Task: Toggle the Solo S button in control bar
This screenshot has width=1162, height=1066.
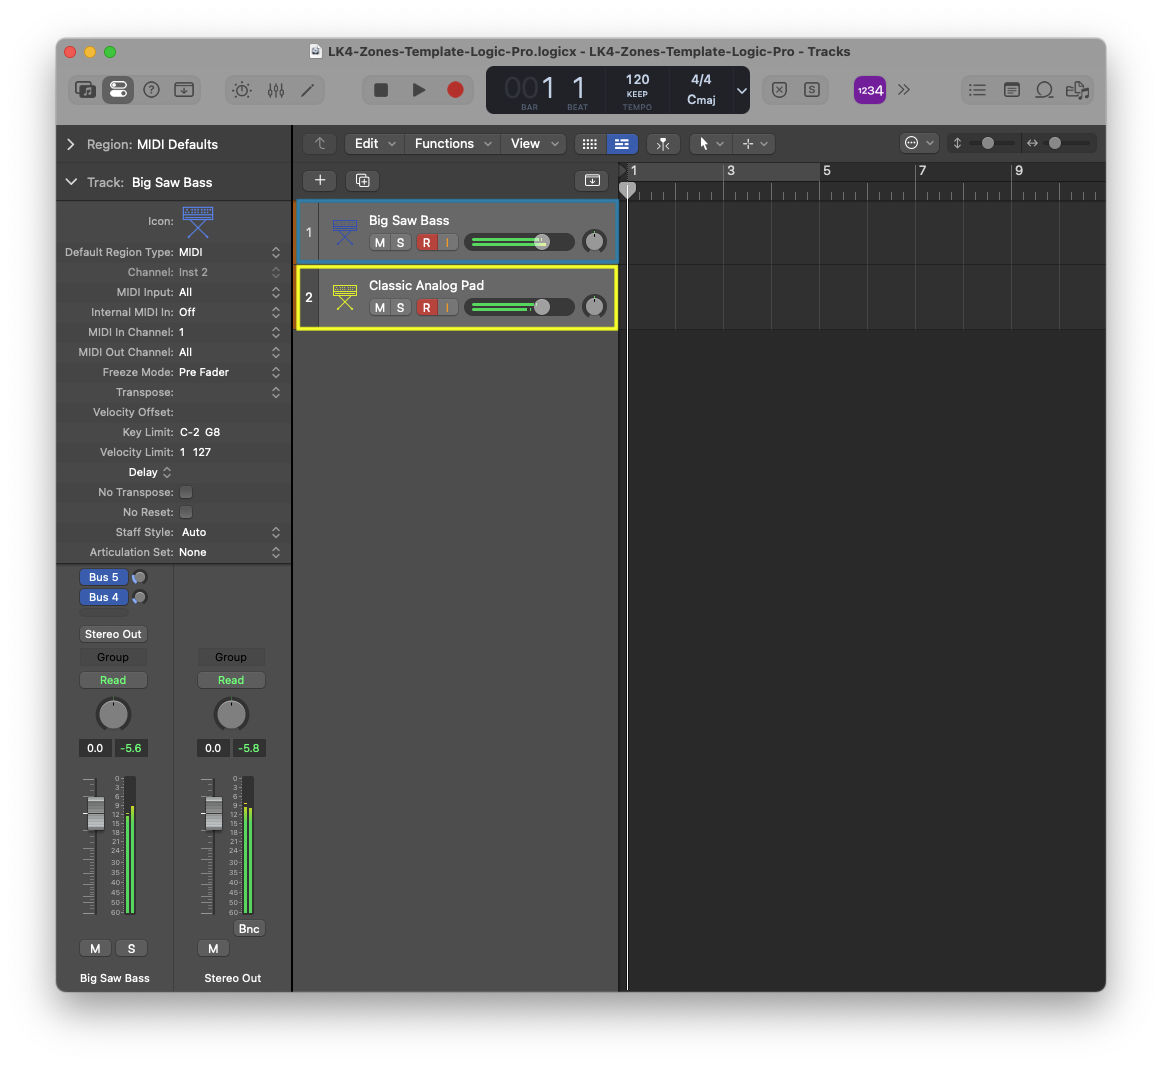Action: [x=812, y=90]
